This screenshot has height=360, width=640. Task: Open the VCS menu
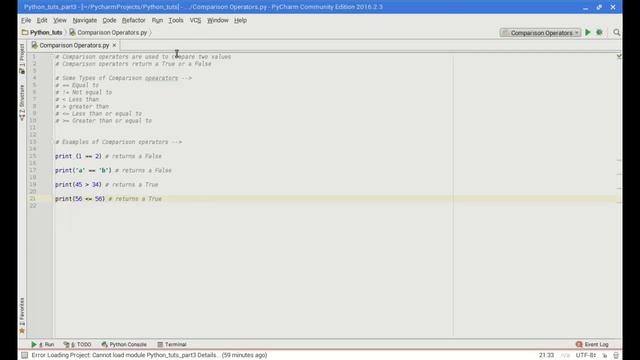point(195,20)
